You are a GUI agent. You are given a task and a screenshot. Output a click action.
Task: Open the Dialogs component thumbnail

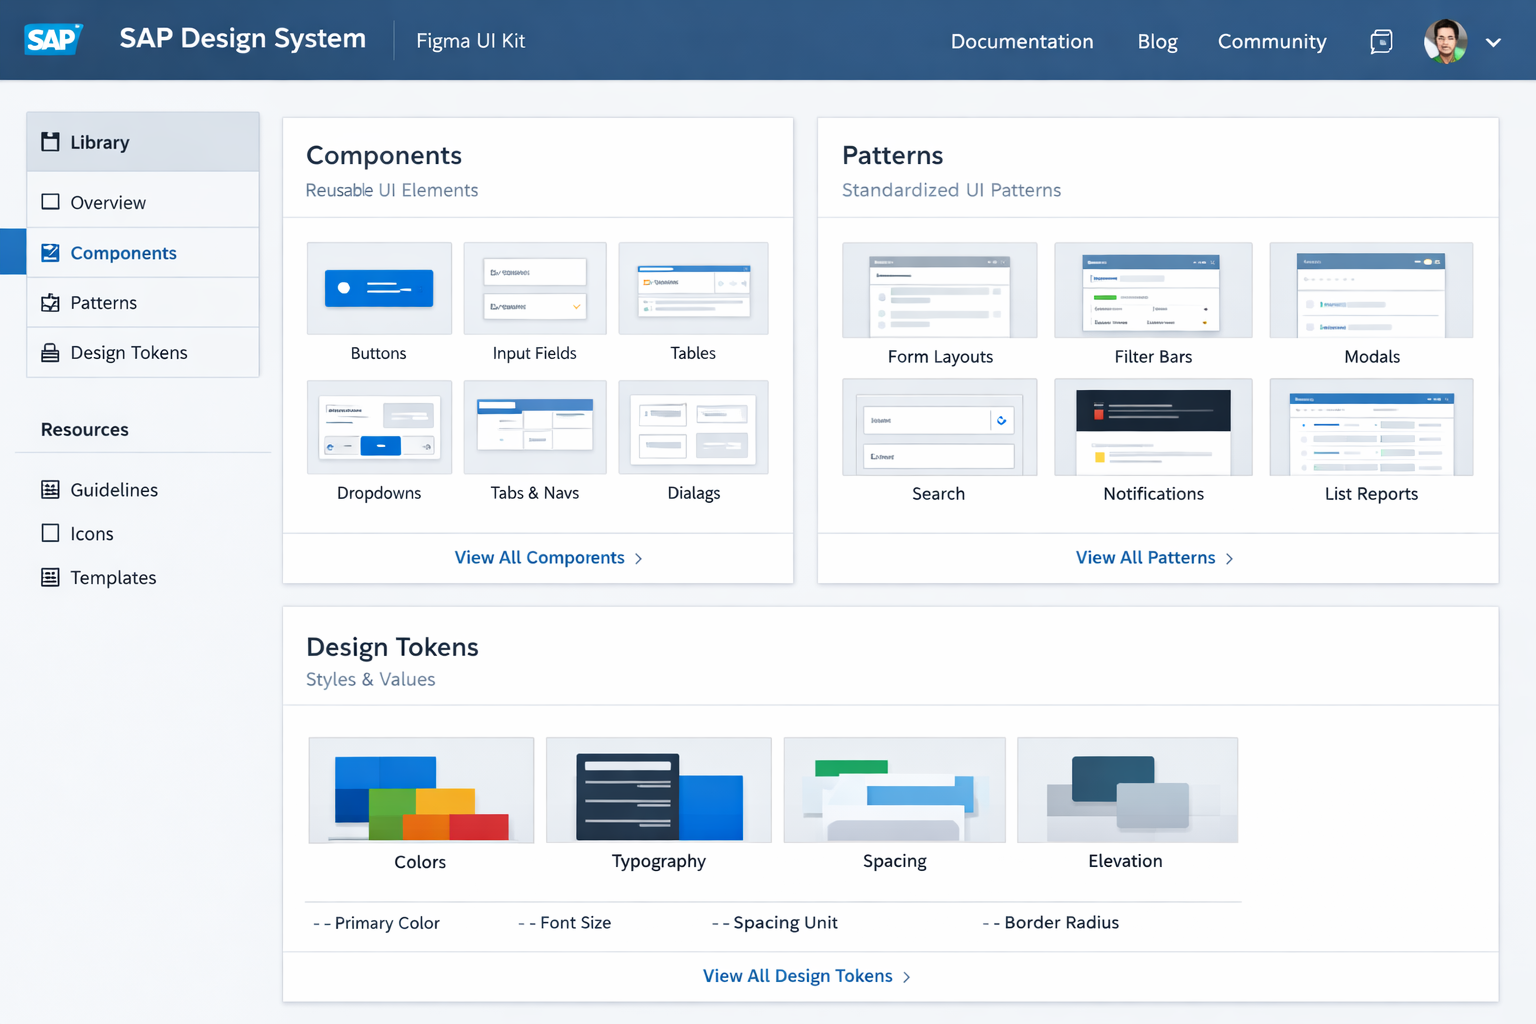click(693, 427)
